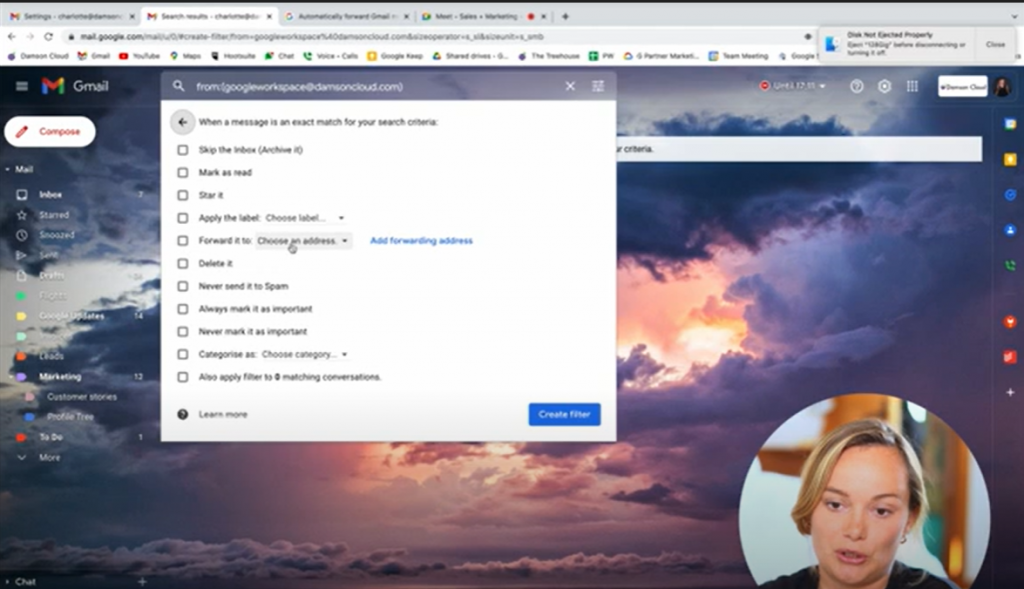This screenshot has height=589, width=1024.
Task: Check Mark as read
Action: (183, 172)
